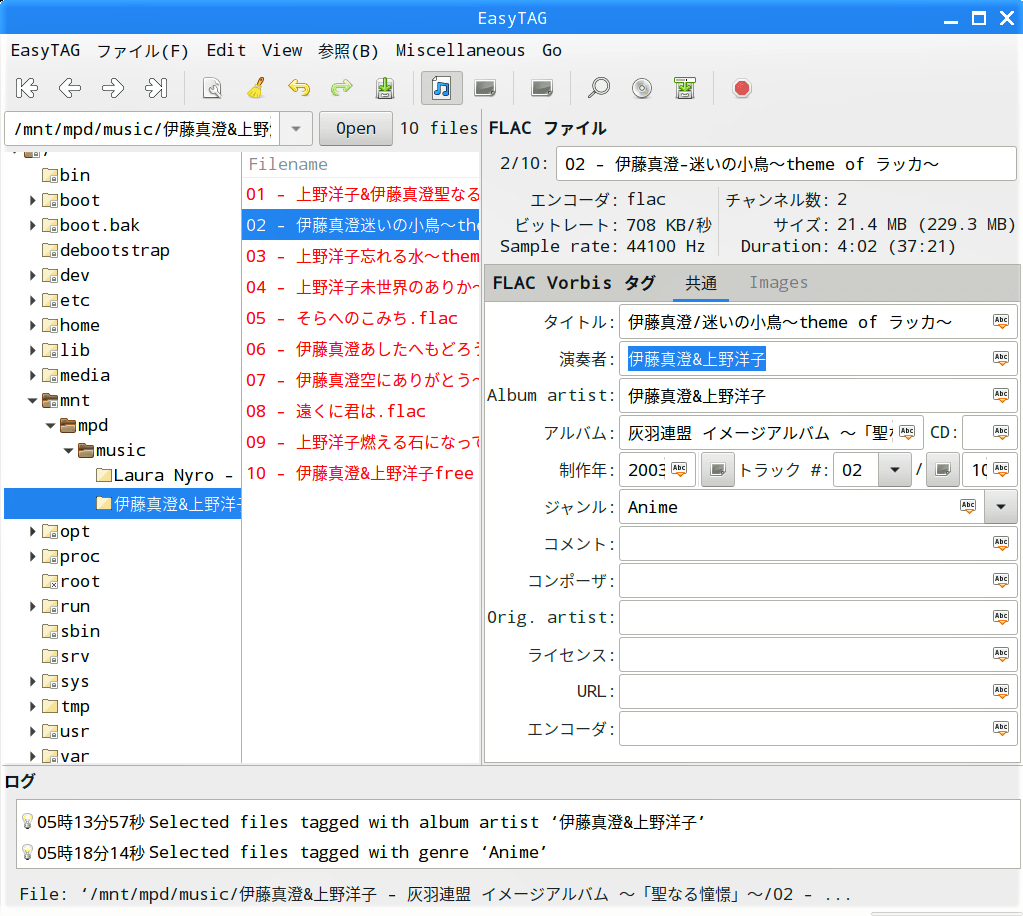
Task: Click the generate playlist toolbar icon
Action: 685,88
